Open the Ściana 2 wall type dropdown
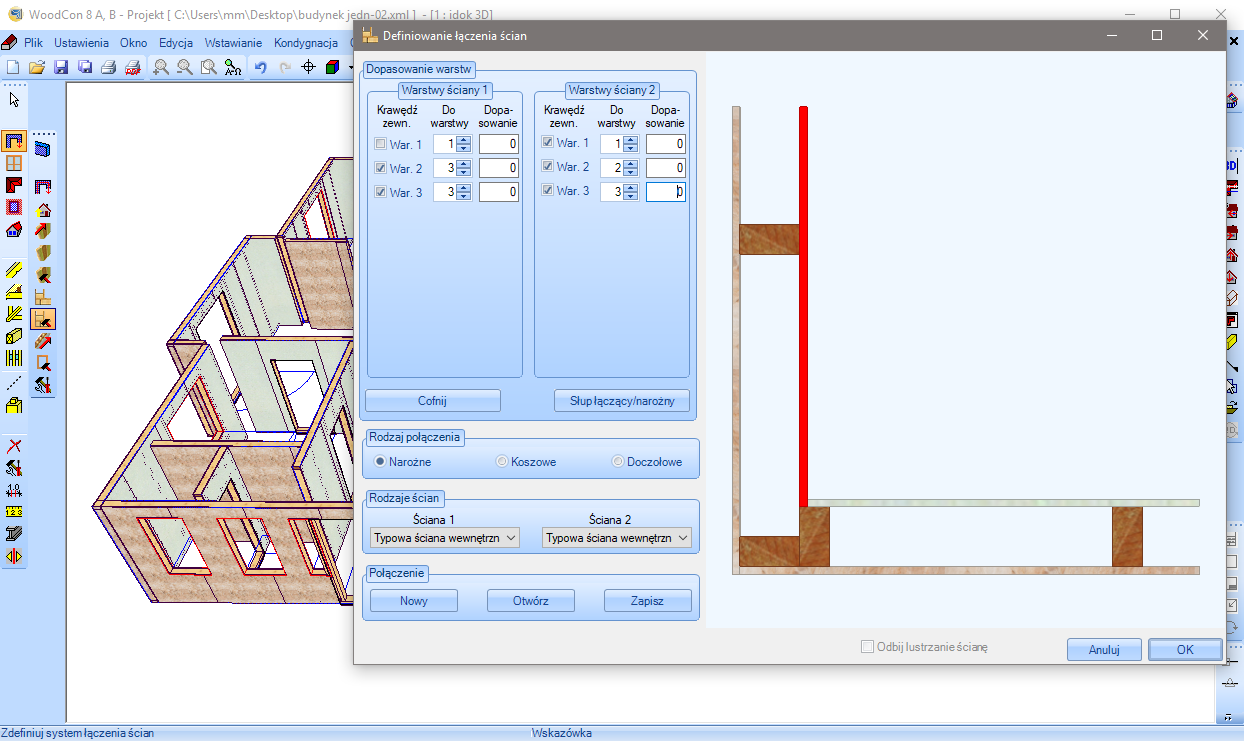1244x741 pixels. pyautogui.click(x=617, y=537)
